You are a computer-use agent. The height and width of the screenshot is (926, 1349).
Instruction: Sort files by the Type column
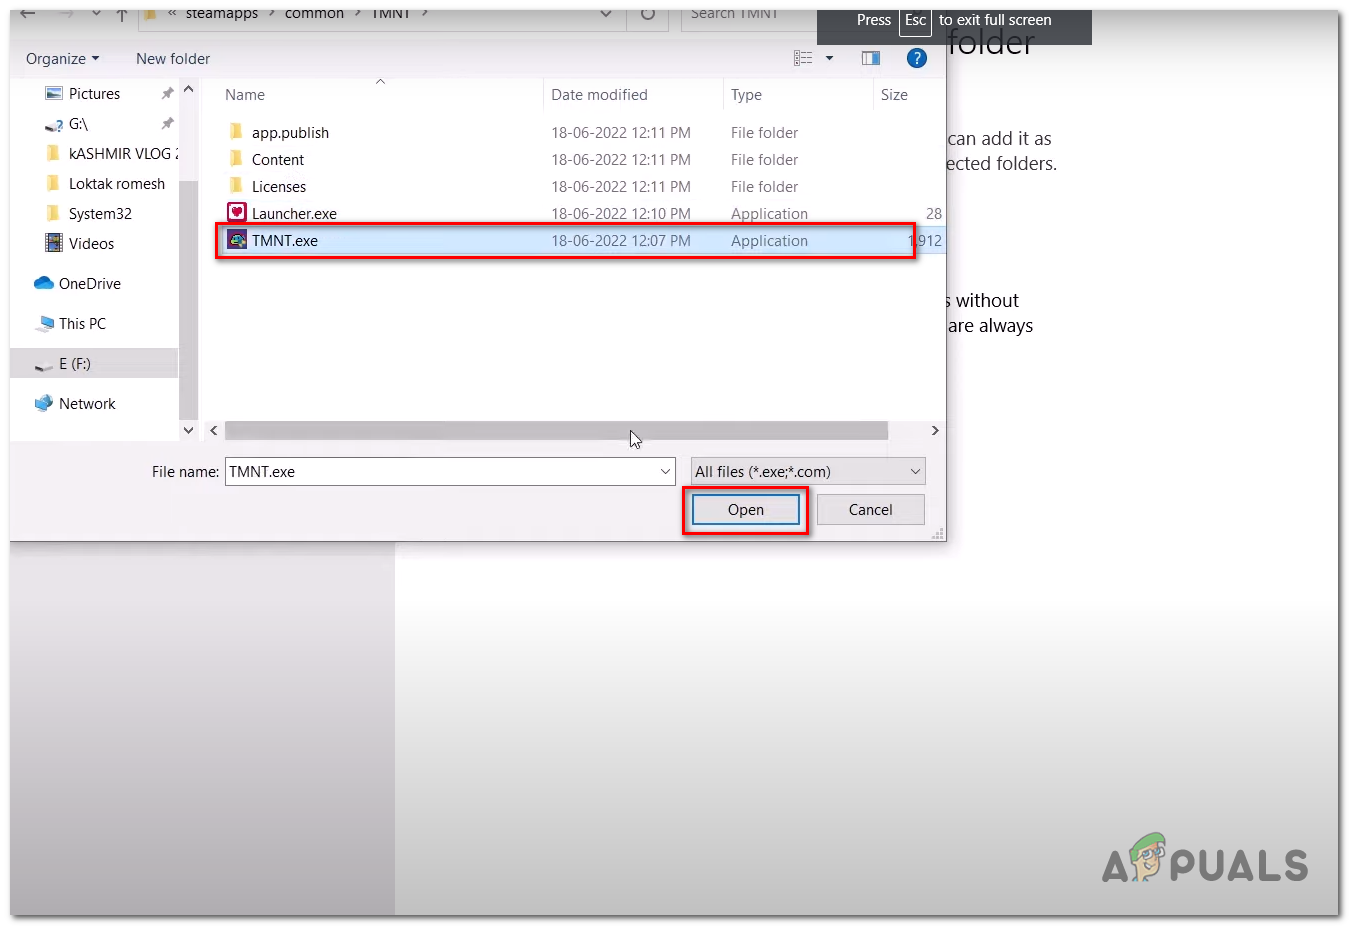point(746,94)
